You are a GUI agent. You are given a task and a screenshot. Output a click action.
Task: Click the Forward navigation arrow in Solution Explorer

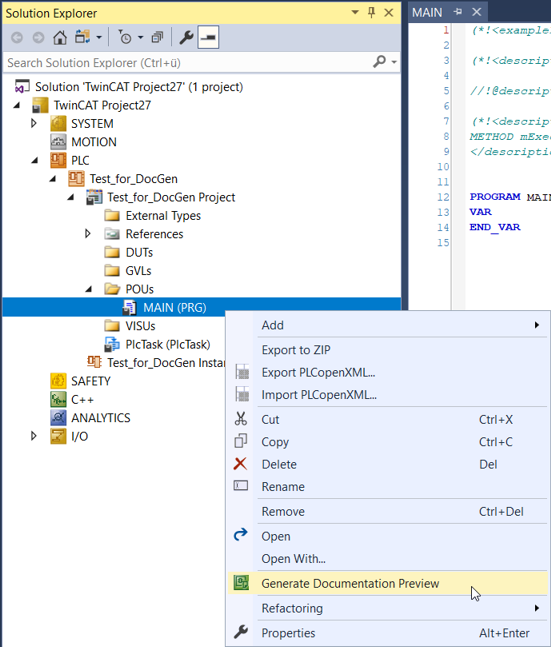(x=38, y=38)
